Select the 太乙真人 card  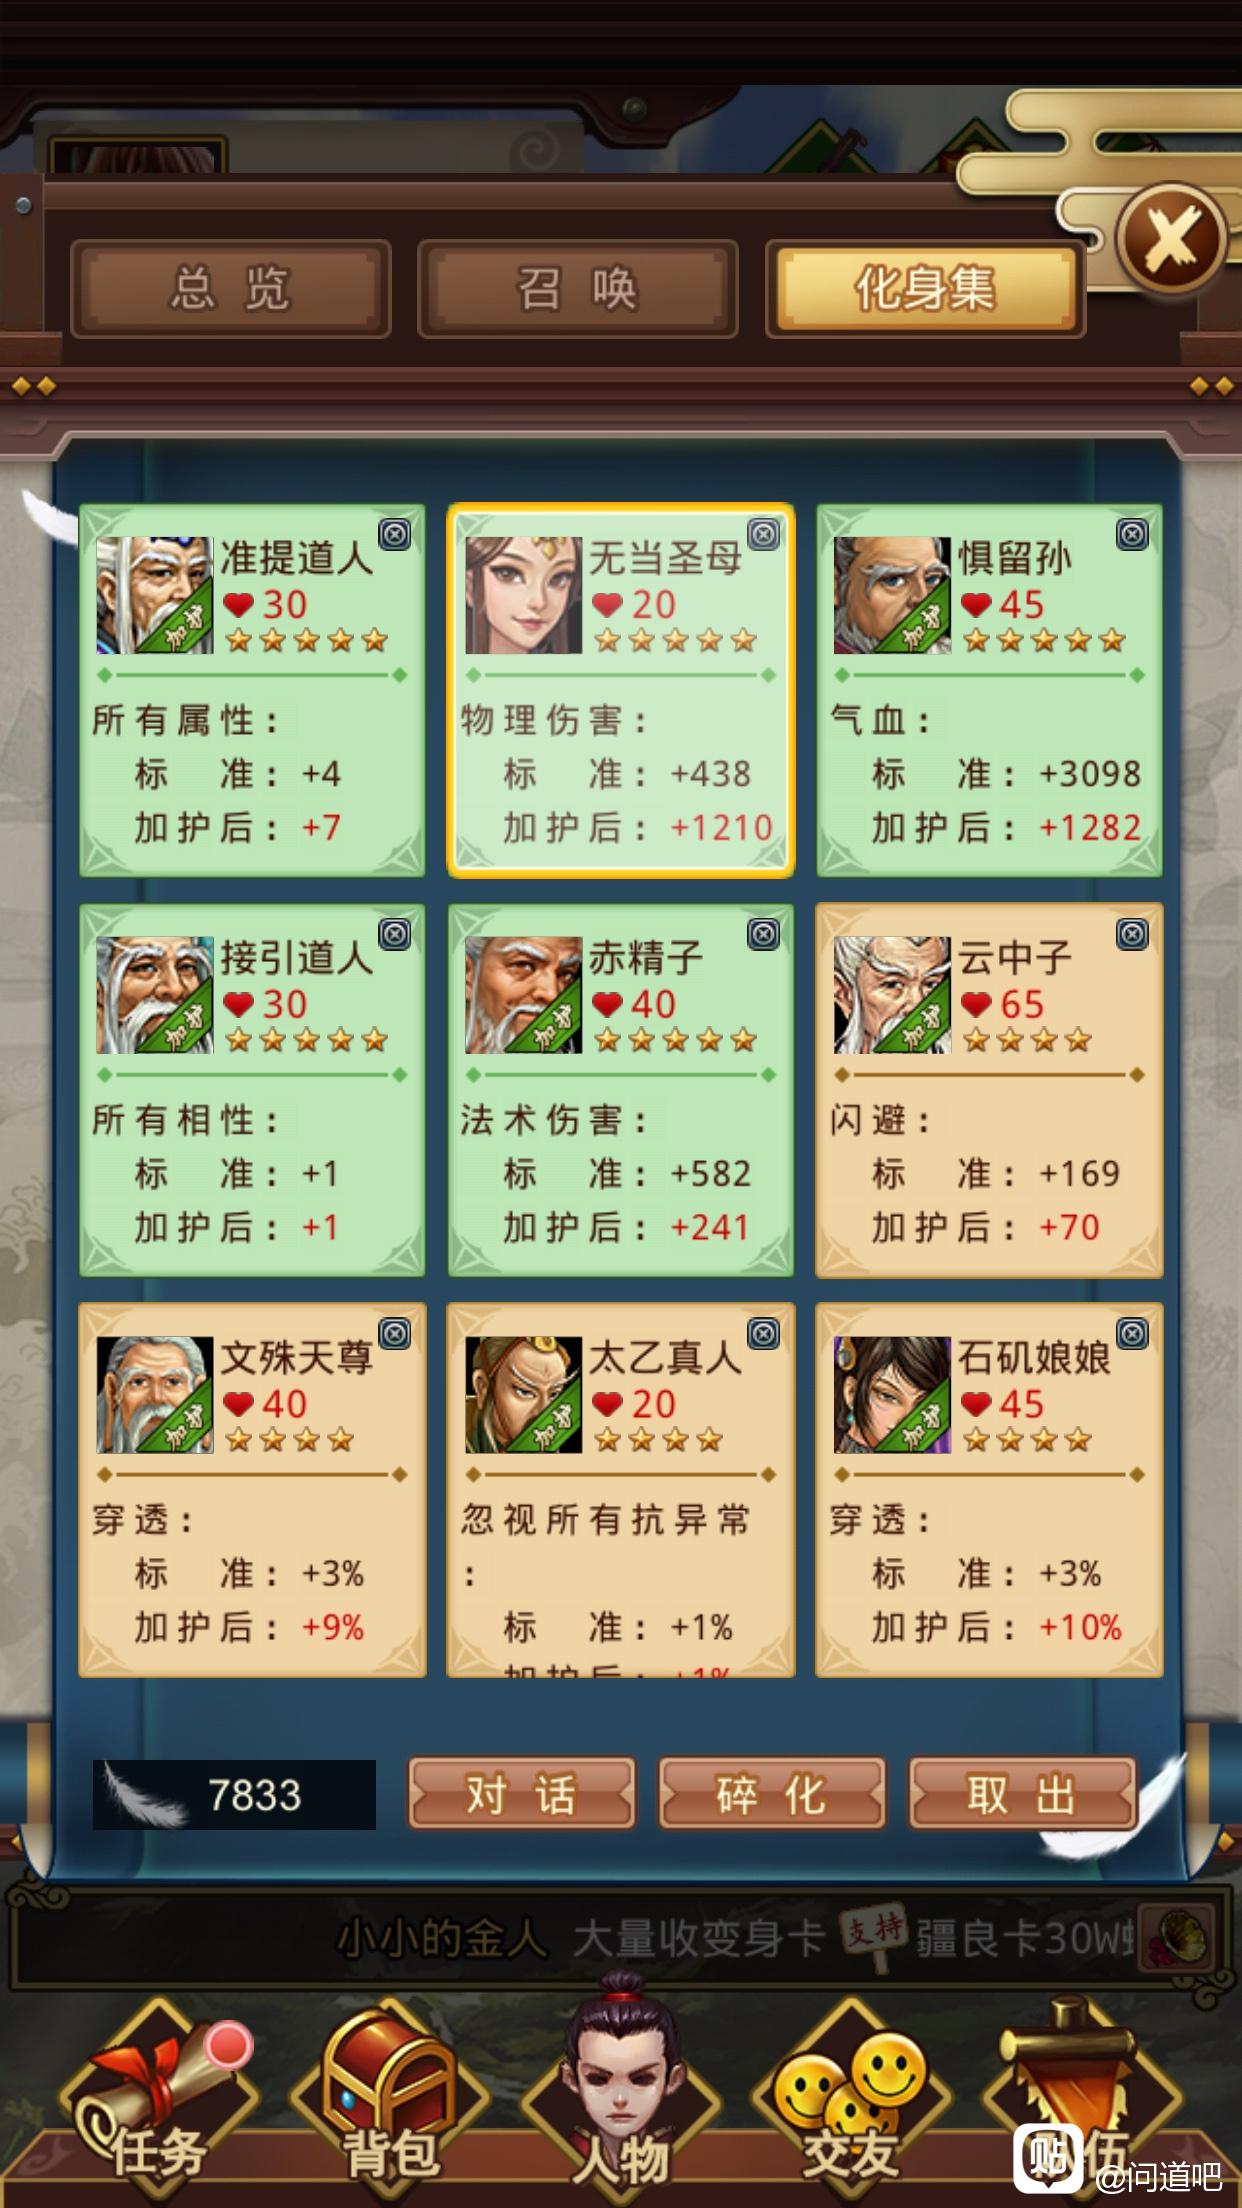(x=621, y=1490)
